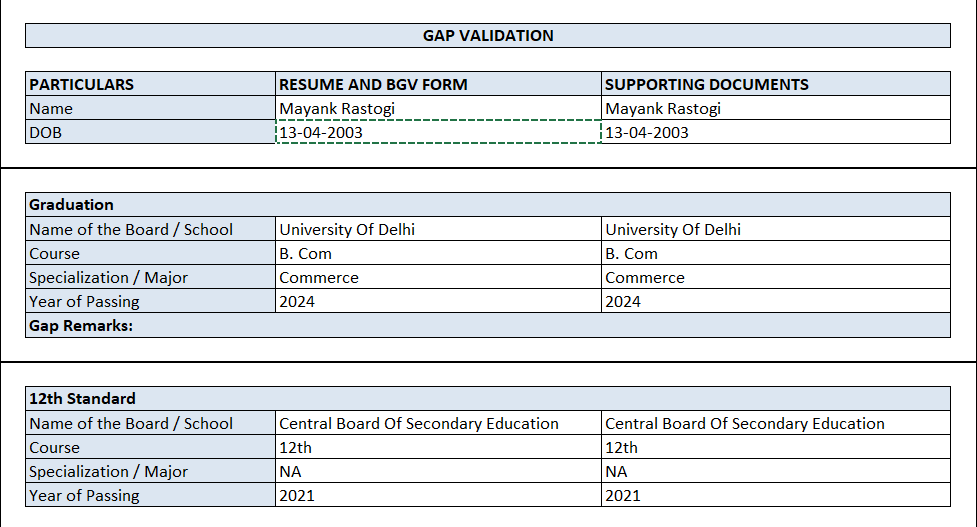Click resume NA specialization cell
This screenshot has height=527, width=977.
pyautogui.click(x=438, y=471)
